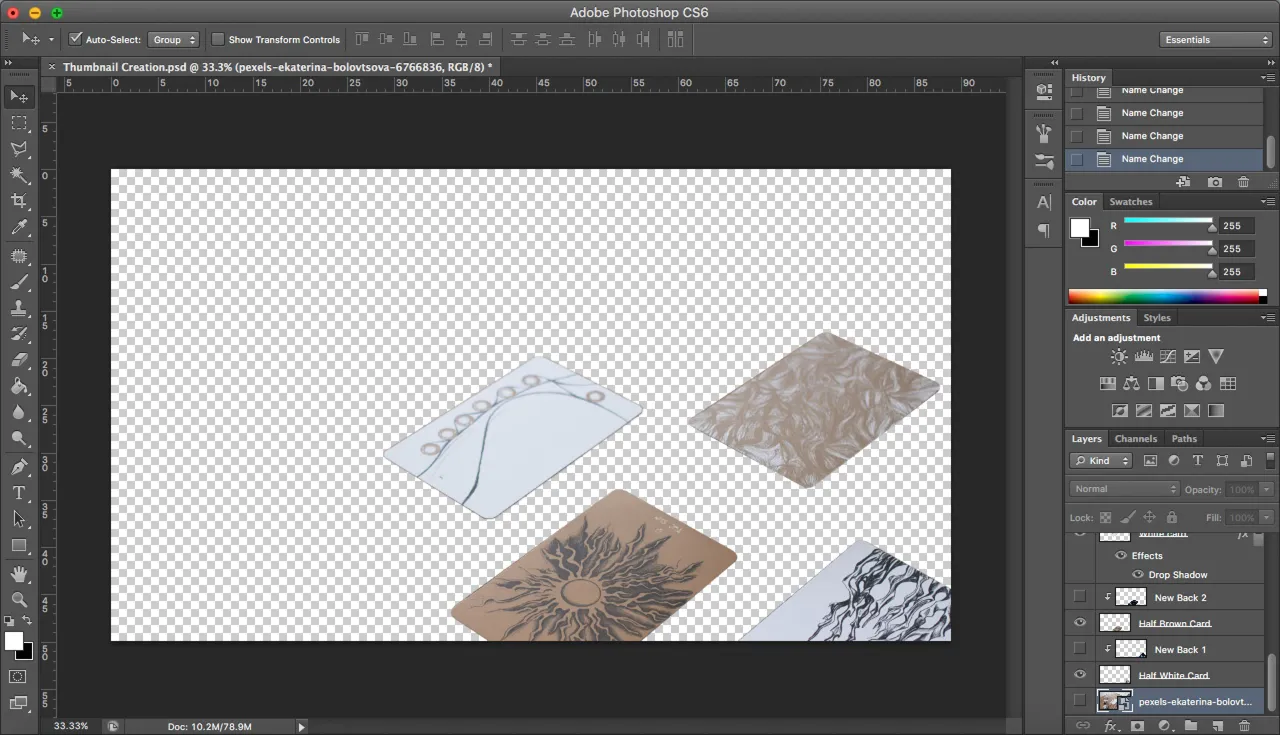The image size is (1280, 735).
Task: Uncheck the Auto-Select checkbox
Action: tap(75, 39)
